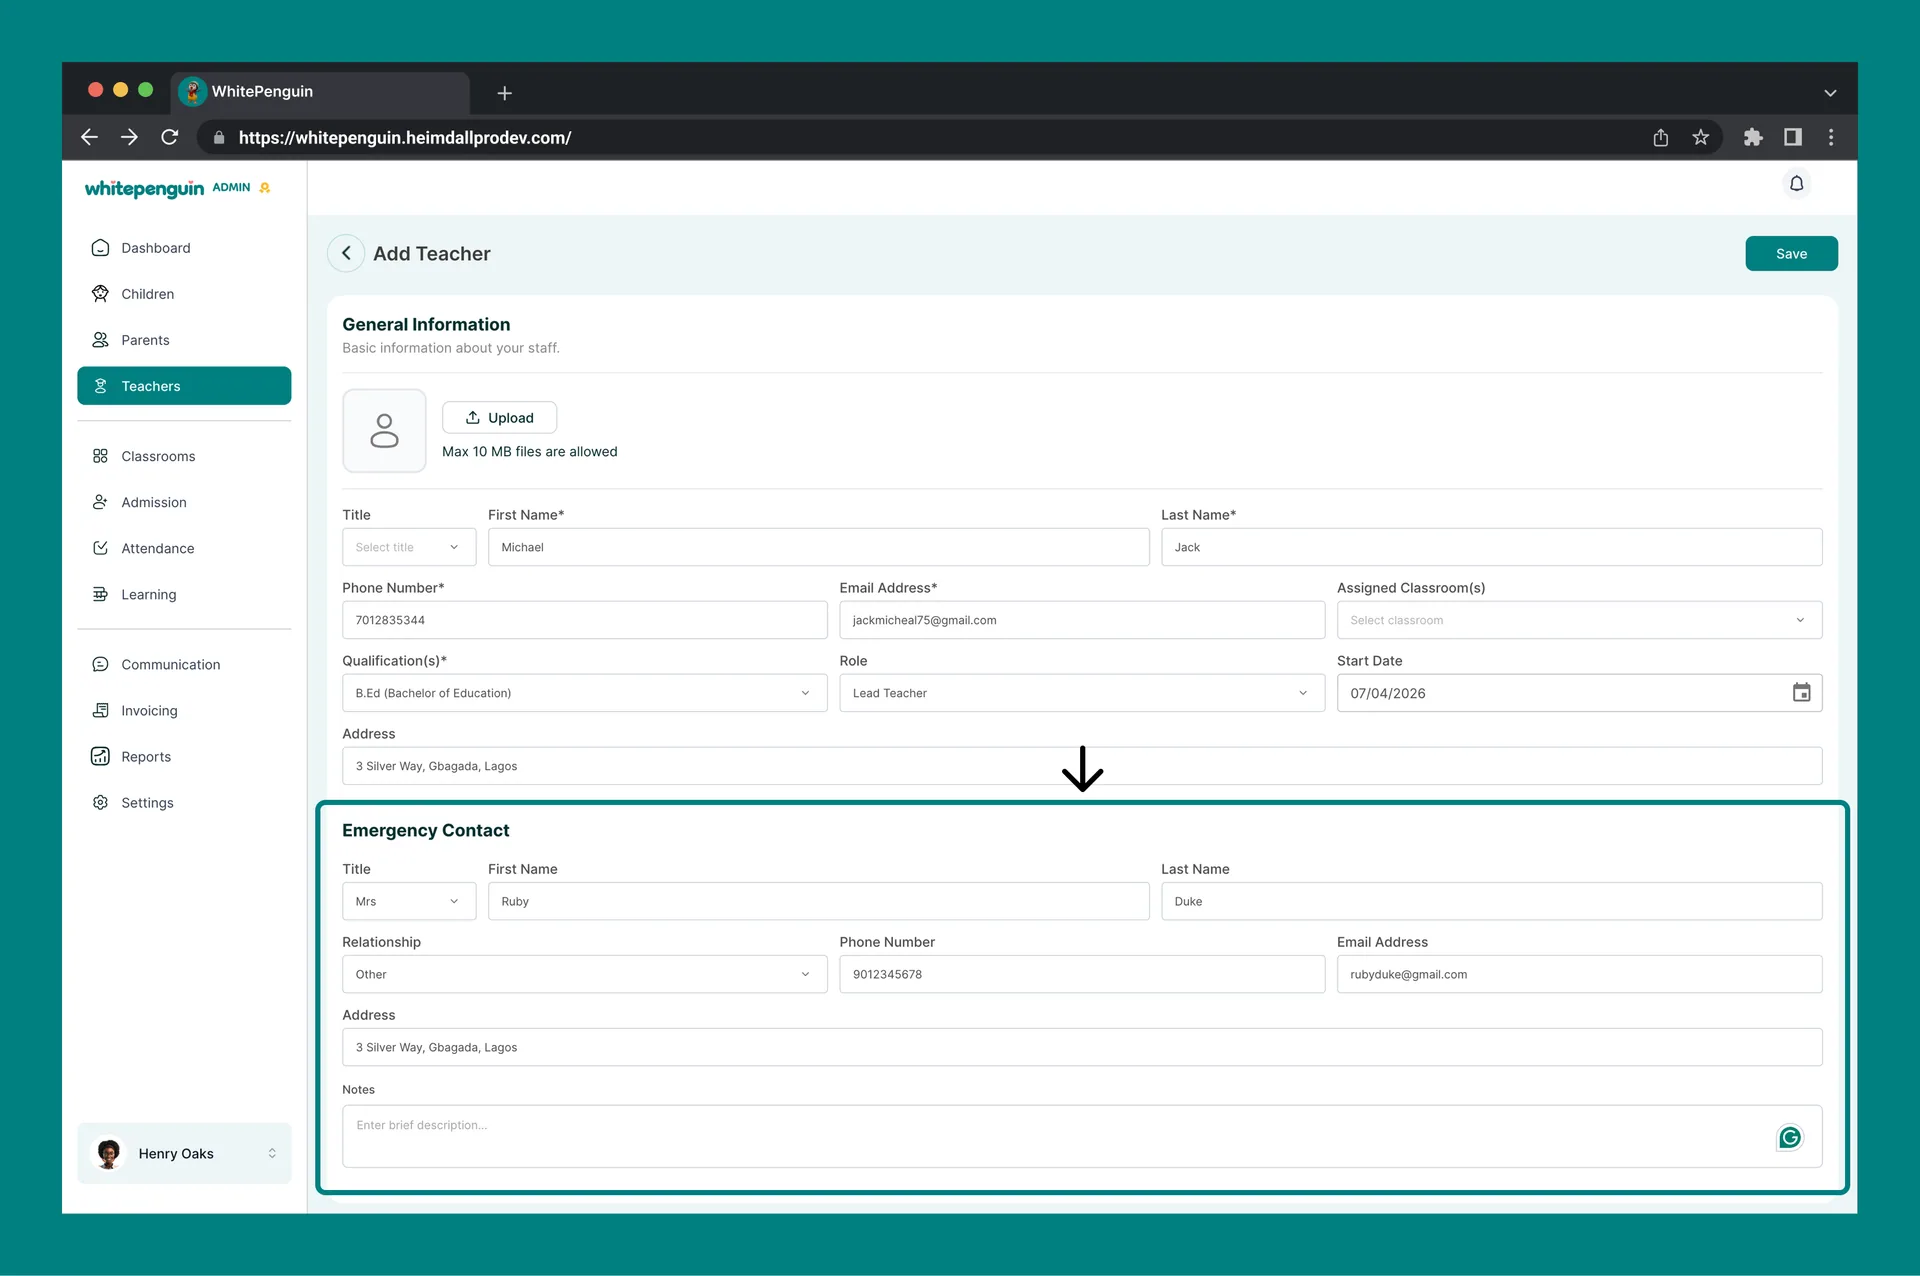Click the Classrooms grid icon
1920x1276 pixels.
100,456
